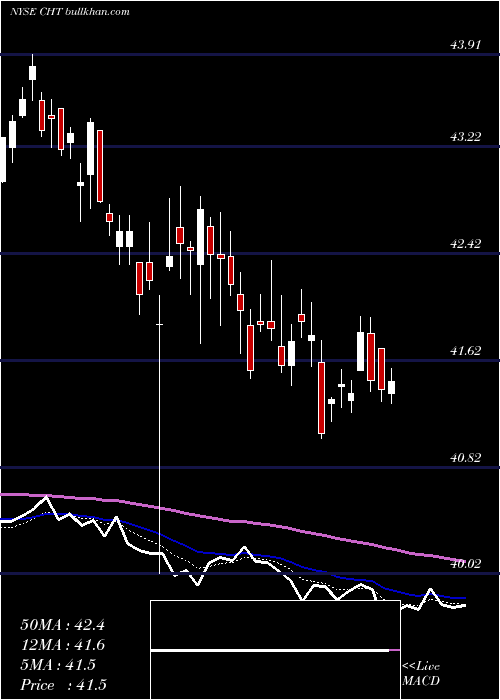The image size is (500, 700).
Task: Click the NYSE CHT bullkhan.com title text
Action: pyautogui.click(x=70, y=11)
